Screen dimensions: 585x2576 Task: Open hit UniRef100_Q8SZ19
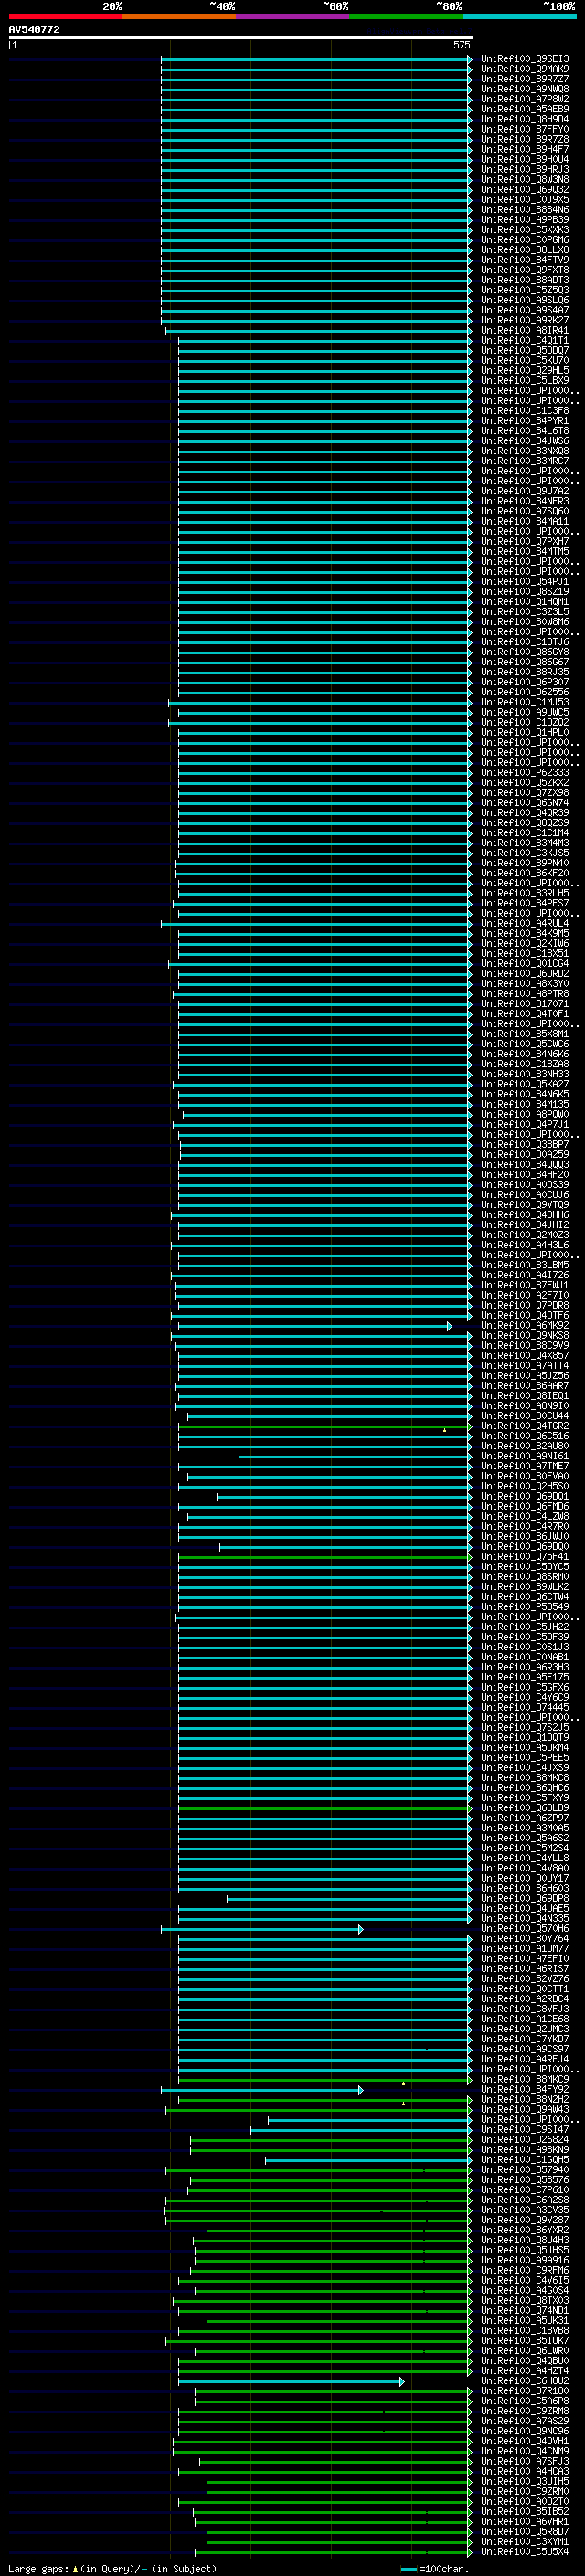(525, 591)
